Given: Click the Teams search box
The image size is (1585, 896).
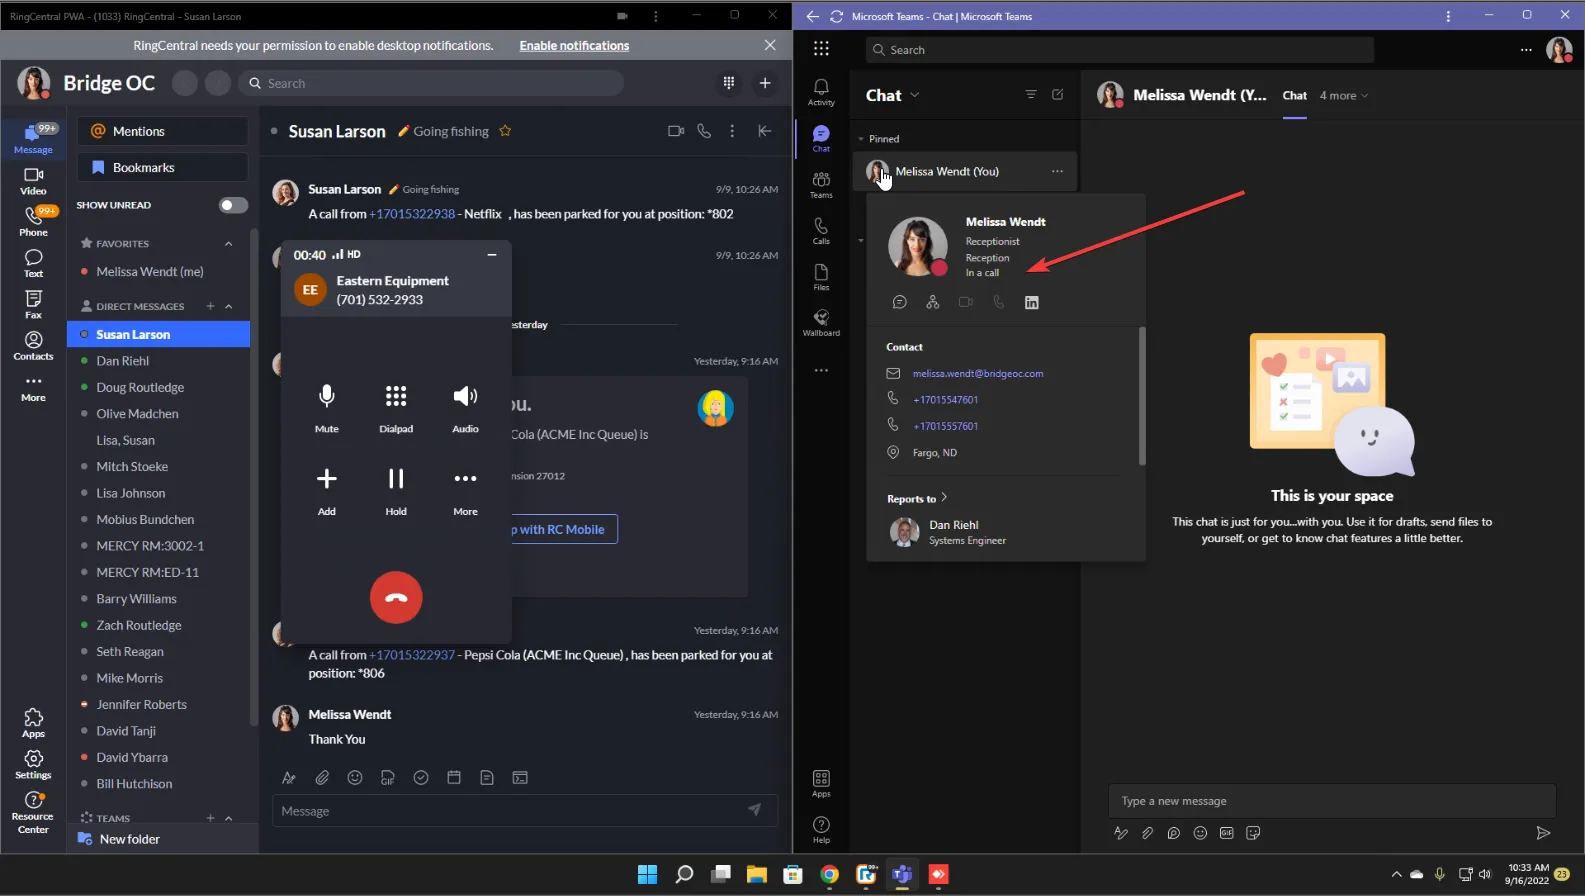Looking at the screenshot, I should click(x=1120, y=50).
